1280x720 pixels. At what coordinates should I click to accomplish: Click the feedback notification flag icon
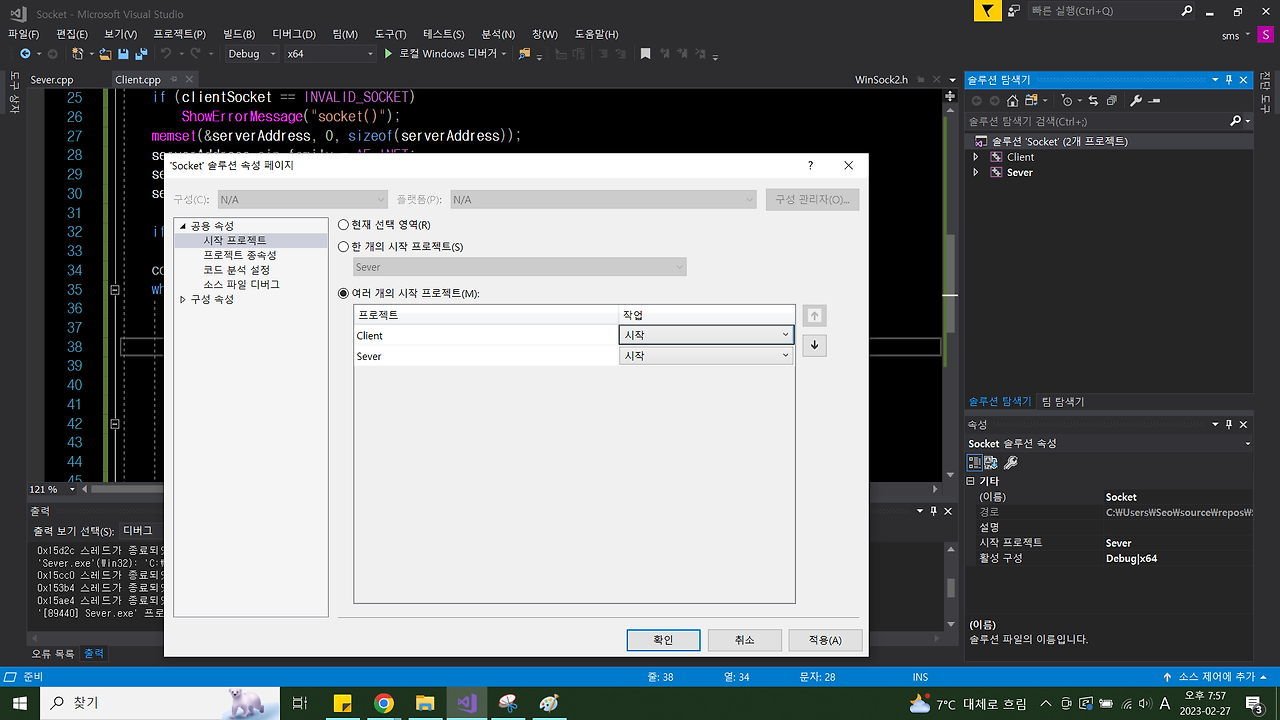[x=987, y=11]
